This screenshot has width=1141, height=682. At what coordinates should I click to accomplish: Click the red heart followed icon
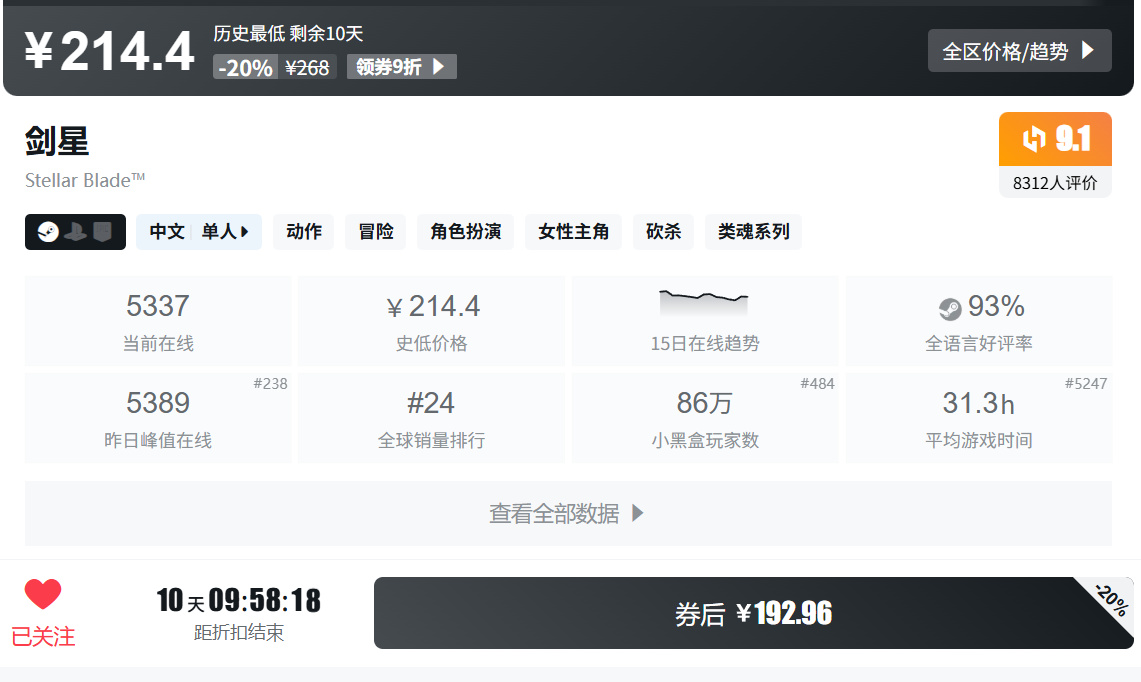click(43, 593)
